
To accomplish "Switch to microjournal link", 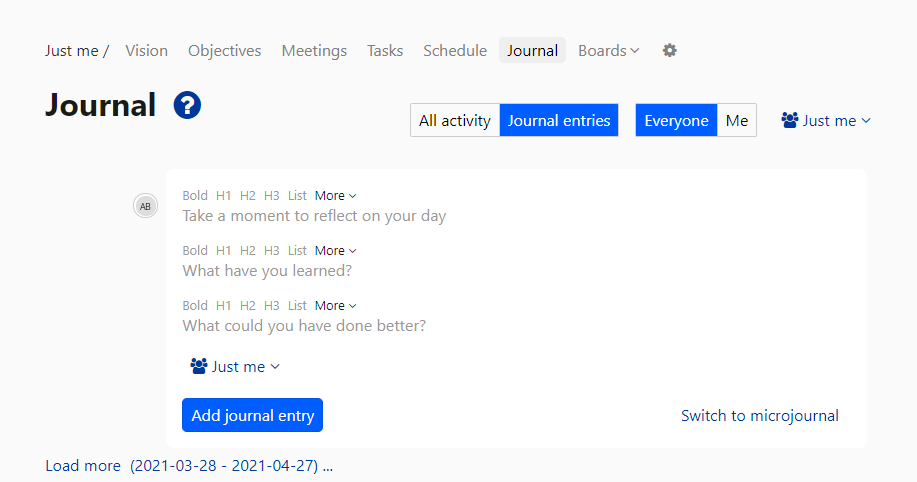I will tap(759, 415).
